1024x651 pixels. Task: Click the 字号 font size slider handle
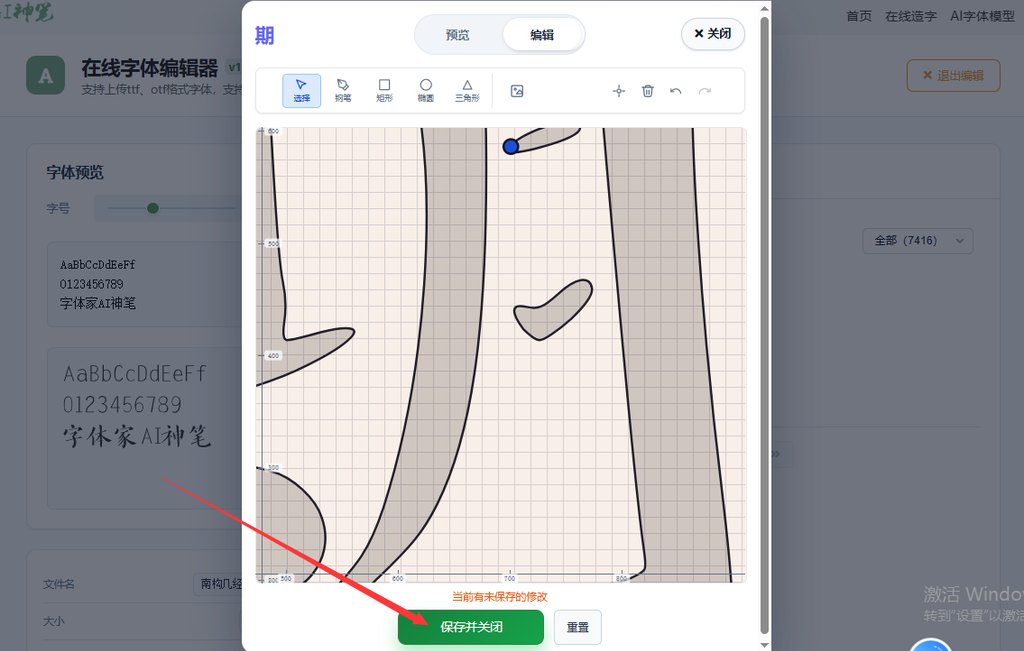tap(153, 208)
